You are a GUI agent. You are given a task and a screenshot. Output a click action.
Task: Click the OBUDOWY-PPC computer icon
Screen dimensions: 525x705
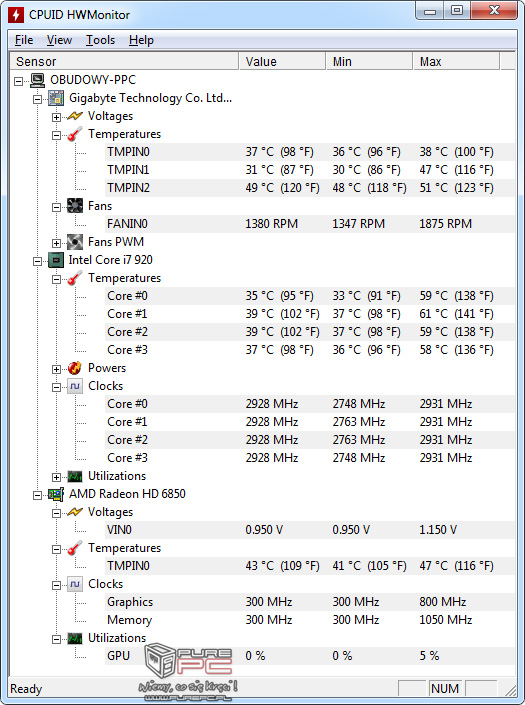click(38, 80)
